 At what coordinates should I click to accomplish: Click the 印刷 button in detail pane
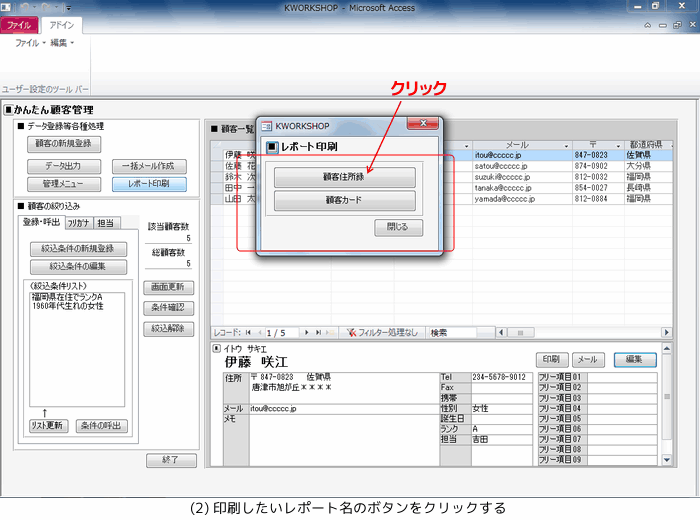point(552,359)
